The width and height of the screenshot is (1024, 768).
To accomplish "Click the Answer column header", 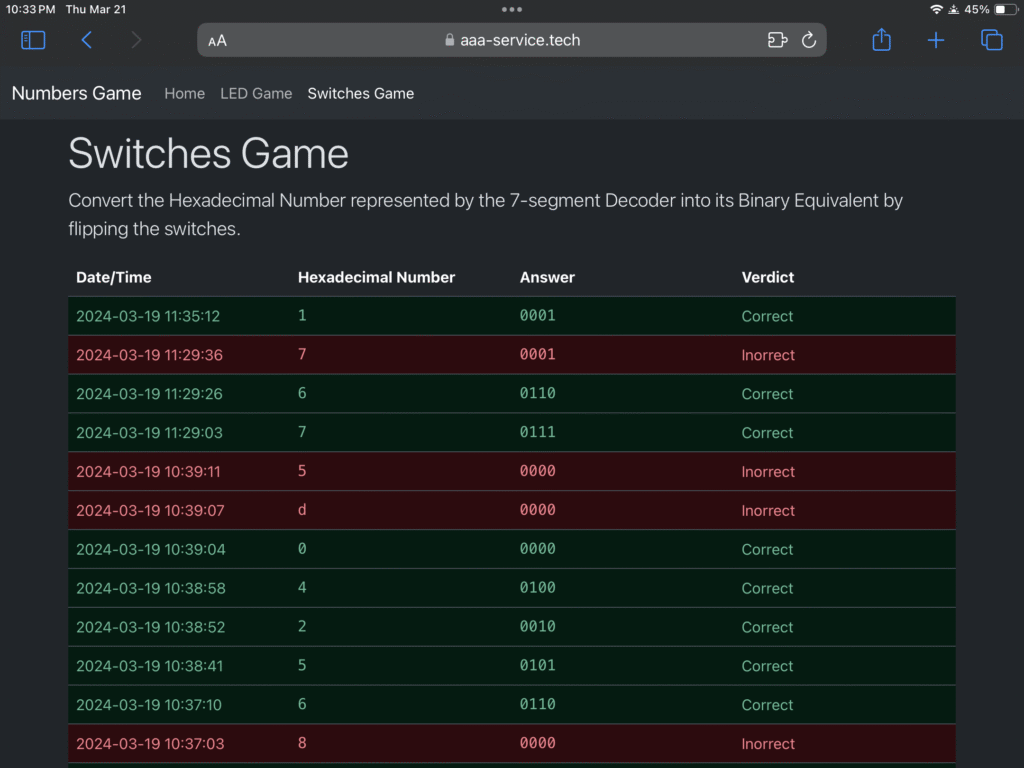I will point(547,277).
